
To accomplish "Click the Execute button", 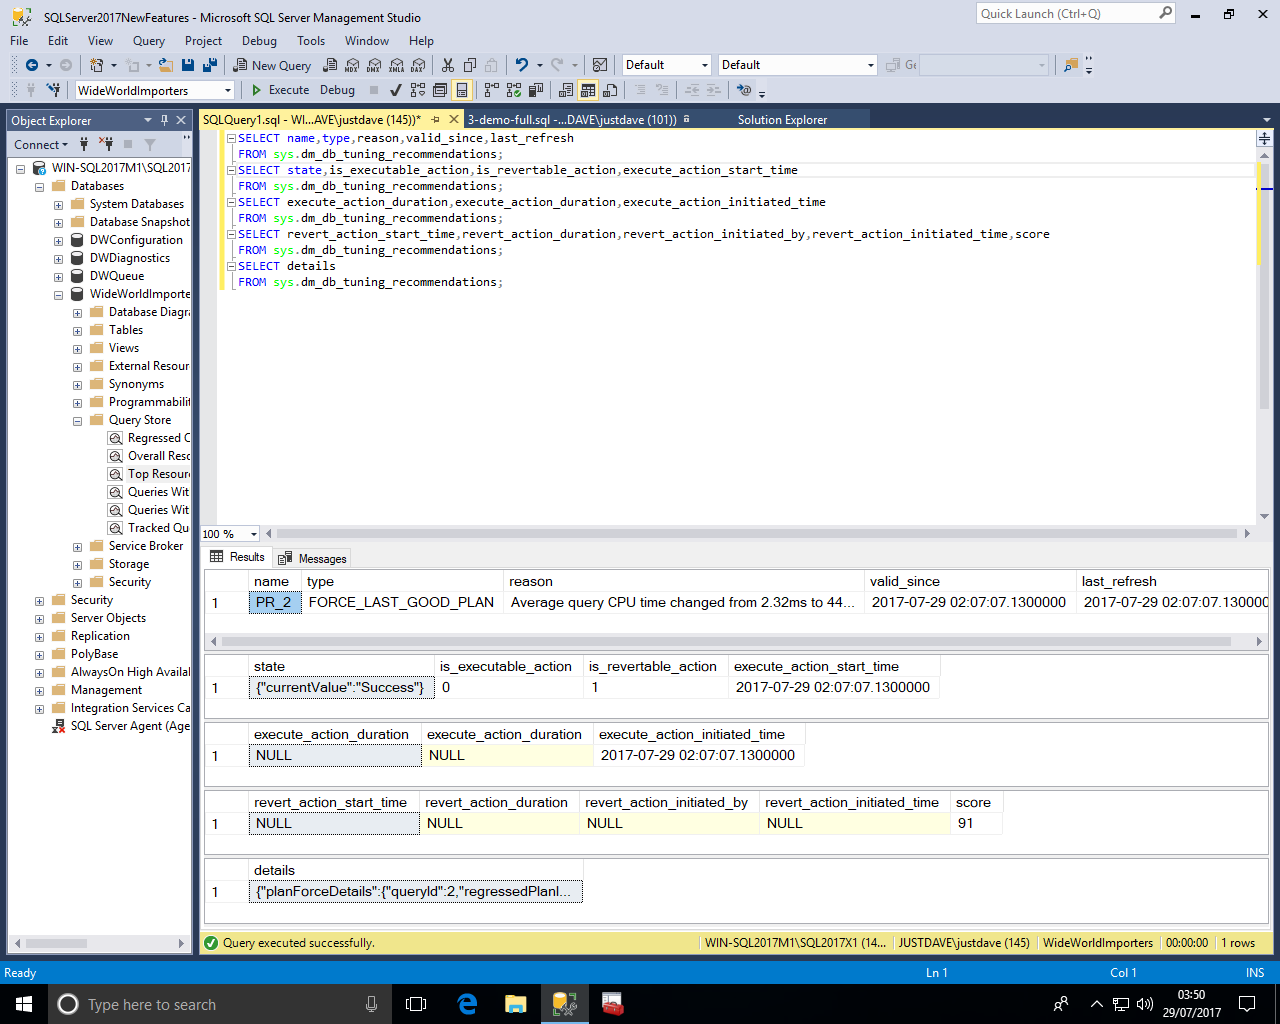I will coord(280,90).
